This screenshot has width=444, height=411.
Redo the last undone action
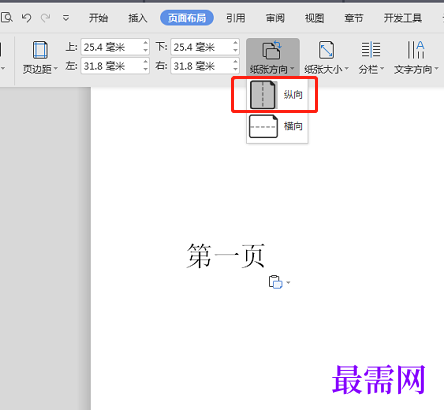[45, 17]
